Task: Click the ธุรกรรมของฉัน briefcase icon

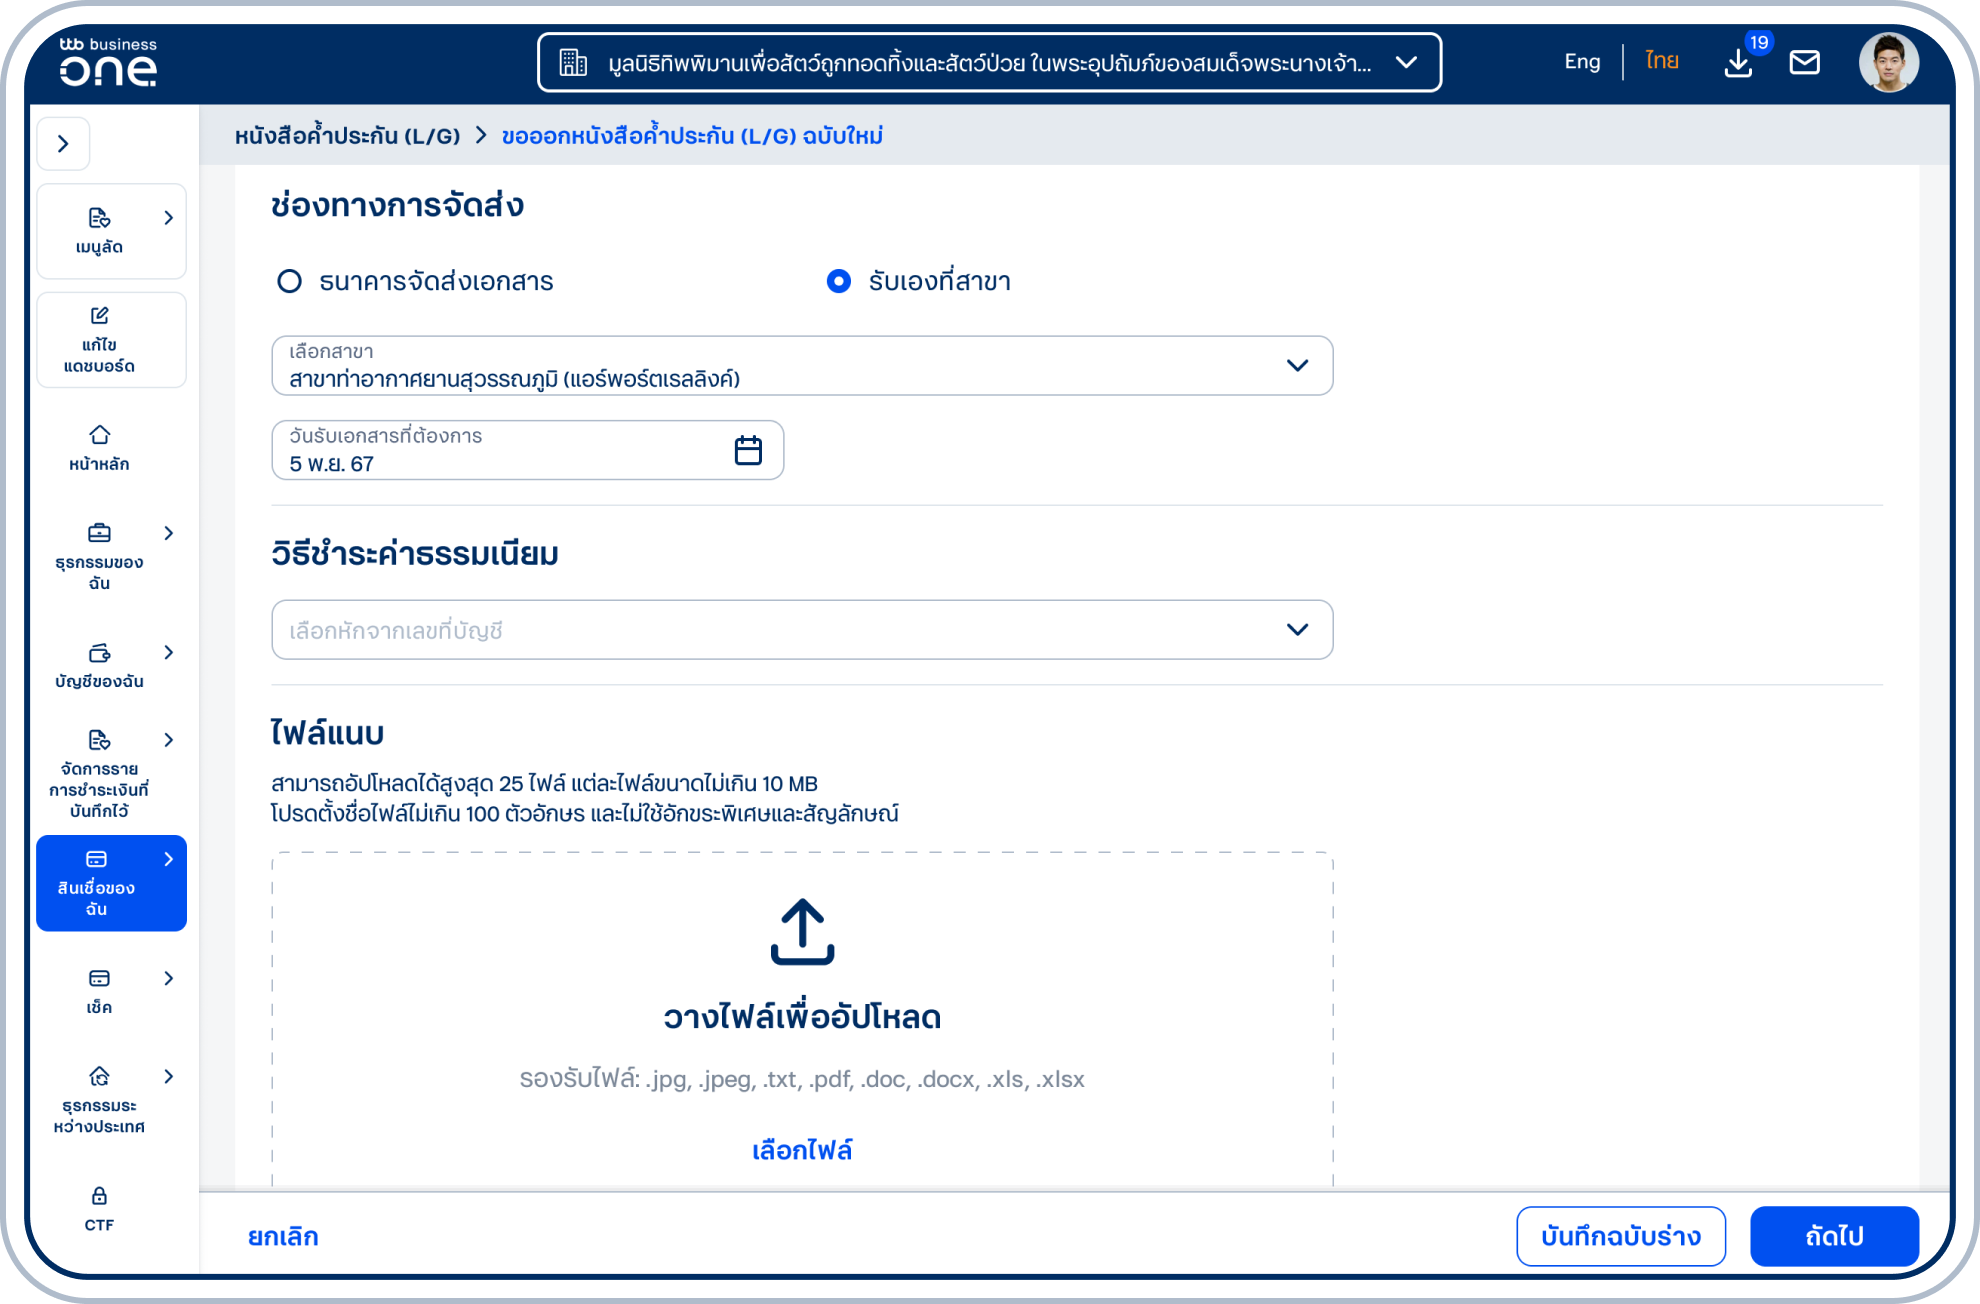Action: coord(99,533)
